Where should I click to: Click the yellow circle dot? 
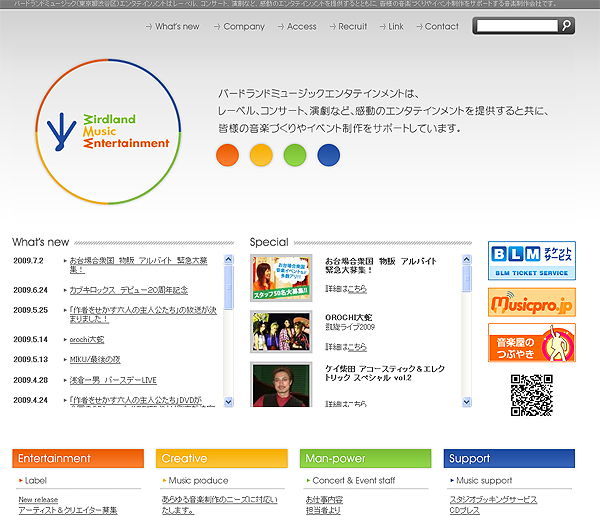261,155
